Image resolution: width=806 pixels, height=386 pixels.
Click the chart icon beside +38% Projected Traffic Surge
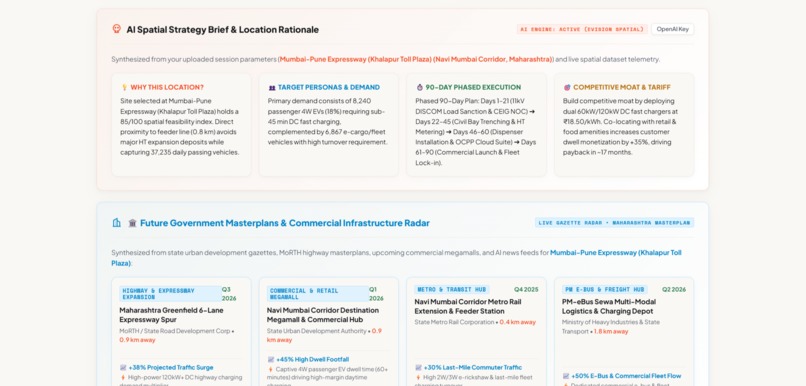point(123,367)
